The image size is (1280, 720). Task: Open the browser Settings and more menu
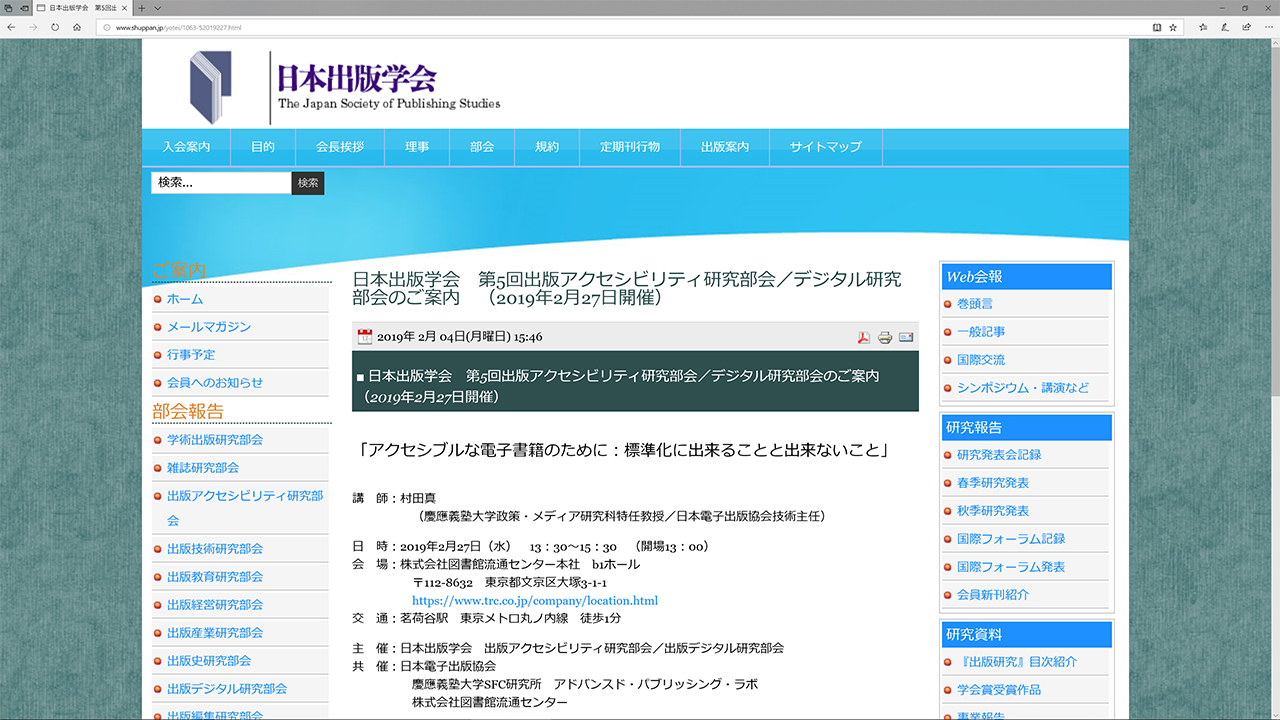(x=1267, y=27)
